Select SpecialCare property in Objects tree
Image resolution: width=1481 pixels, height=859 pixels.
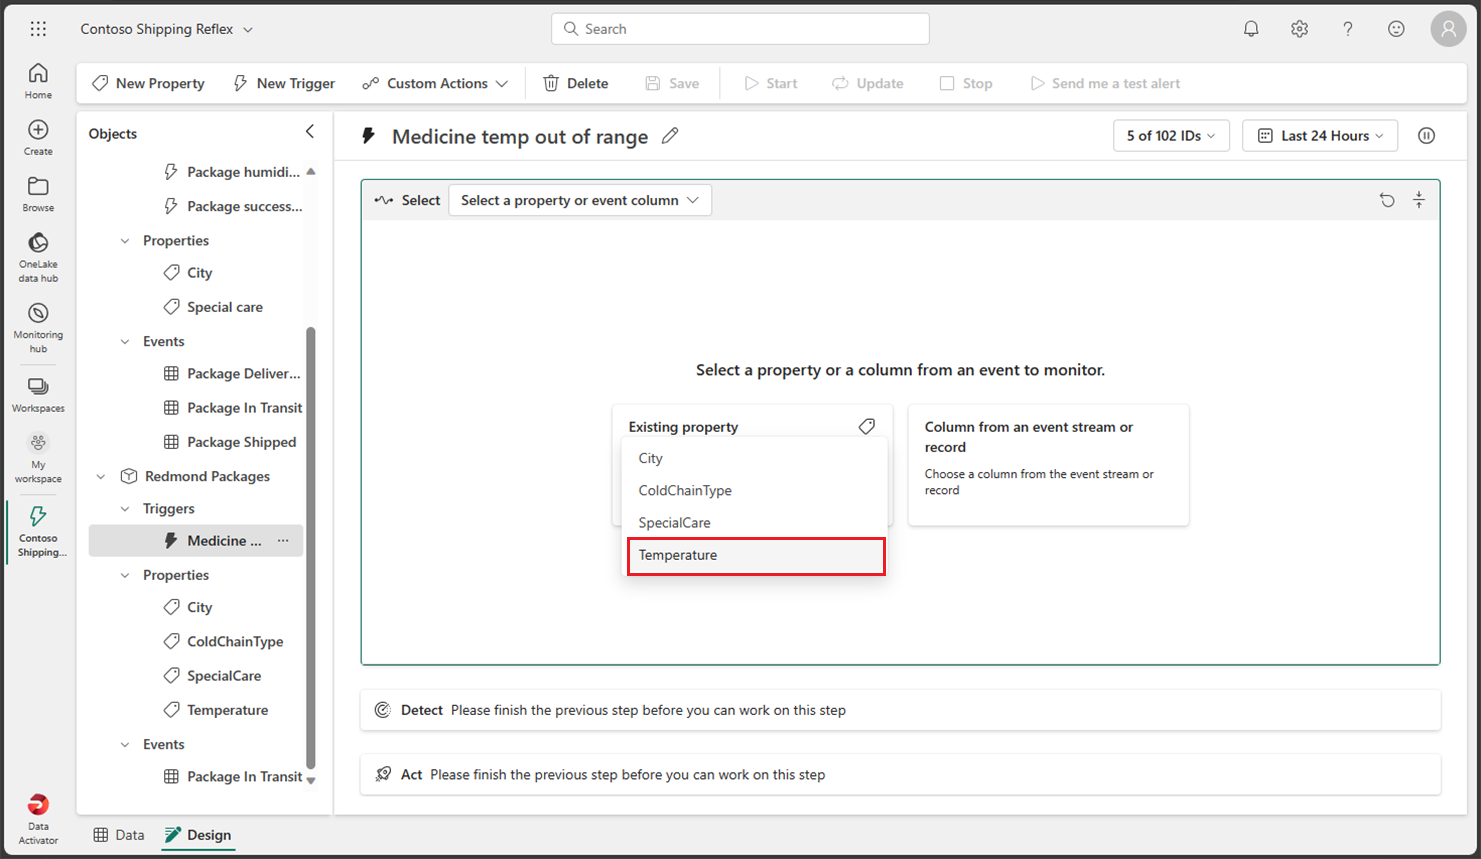click(x=214, y=676)
